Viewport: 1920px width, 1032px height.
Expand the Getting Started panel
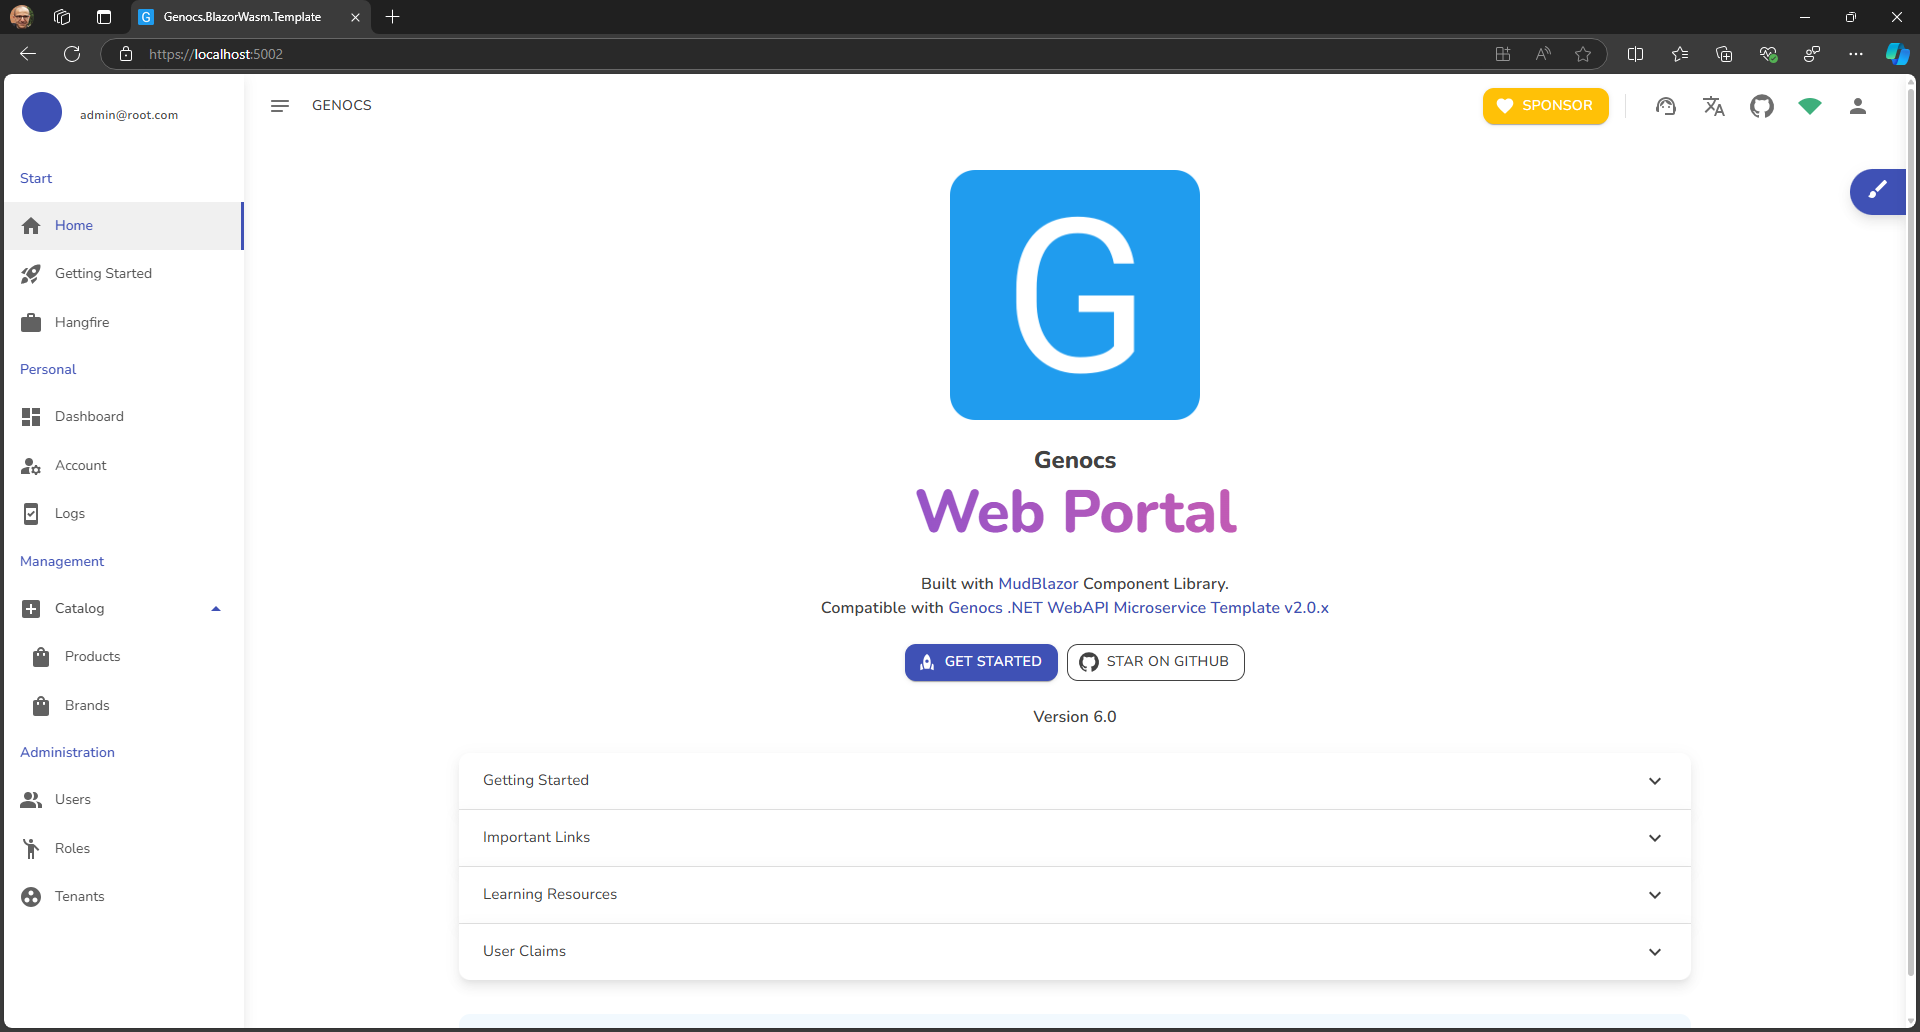1074,781
